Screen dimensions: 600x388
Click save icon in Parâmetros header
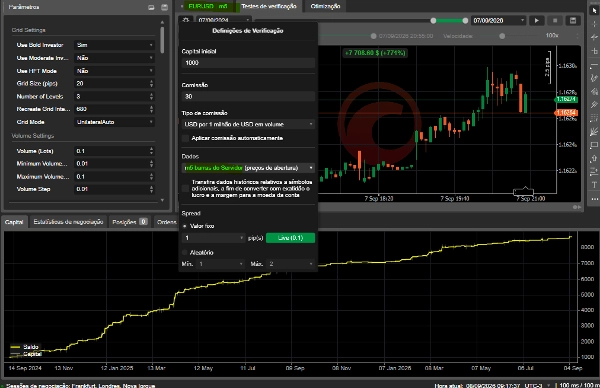165,7
